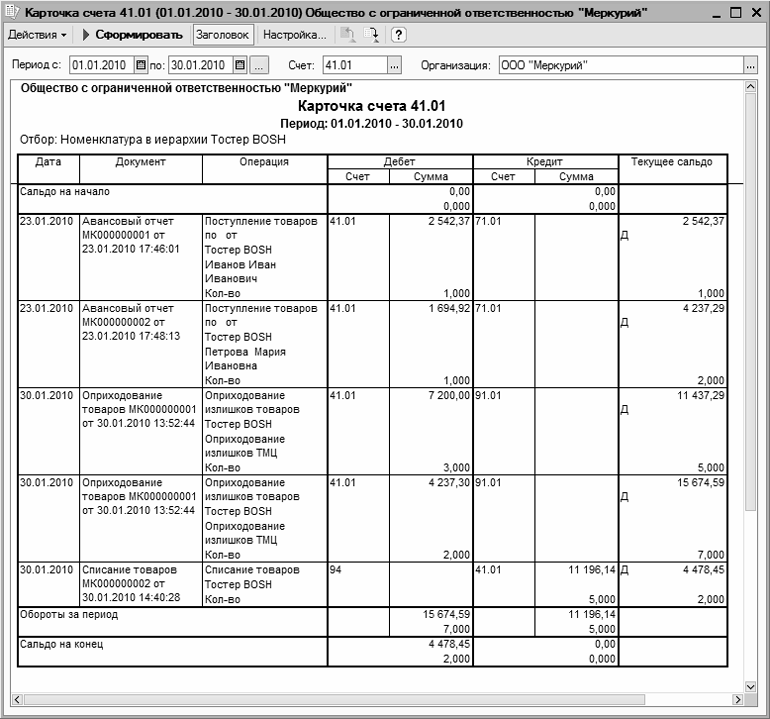The image size is (770, 719).
Task: Open the period selection ellipsis button
Action: [x=259, y=65]
